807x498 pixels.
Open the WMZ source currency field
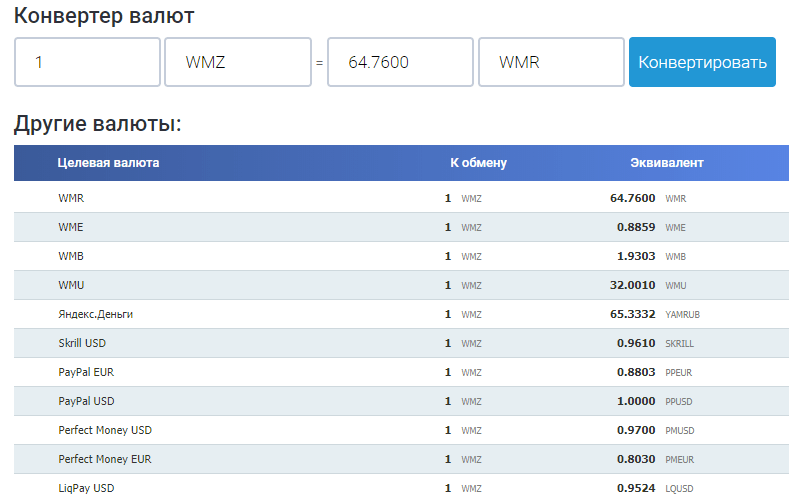(238, 62)
